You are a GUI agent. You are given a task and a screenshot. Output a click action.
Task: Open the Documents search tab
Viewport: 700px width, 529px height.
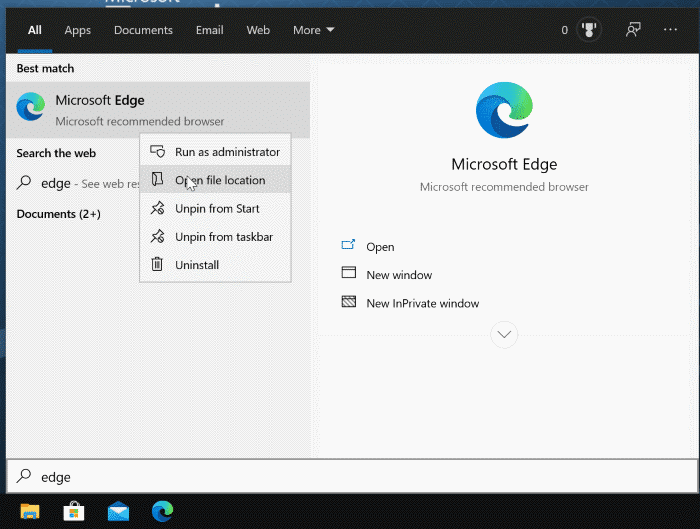[x=143, y=30]
